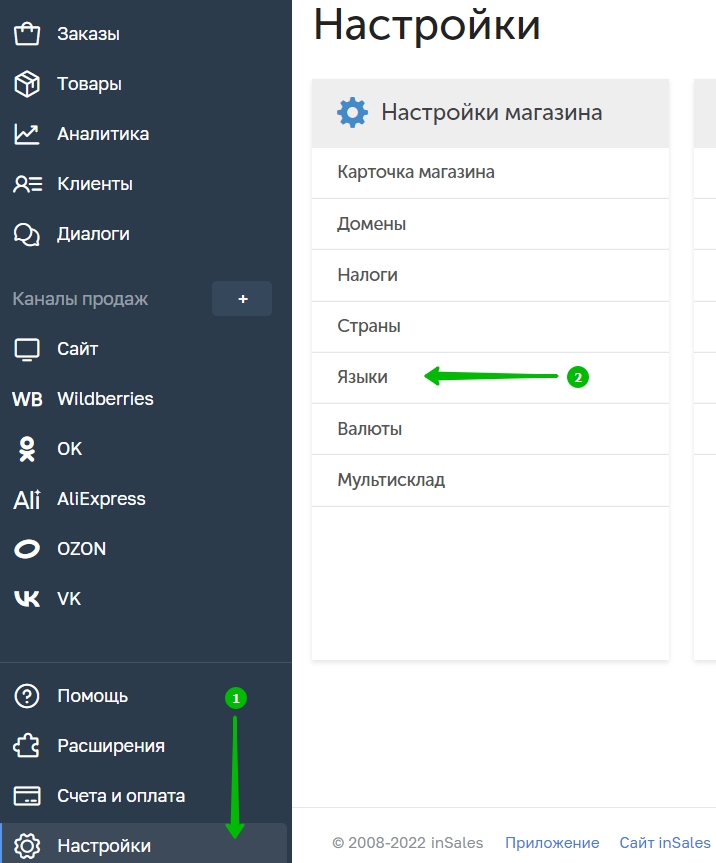Open the Аналитика chart icon
Image resolution: width=716 pixels, height=863 pixels.
pos(27,134)
